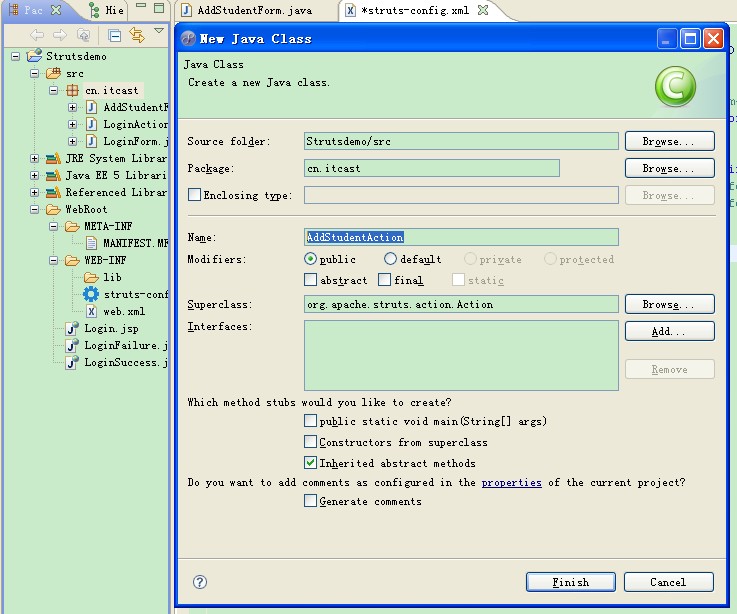Enable the Generate comments checkbox

tap(310, 501)
